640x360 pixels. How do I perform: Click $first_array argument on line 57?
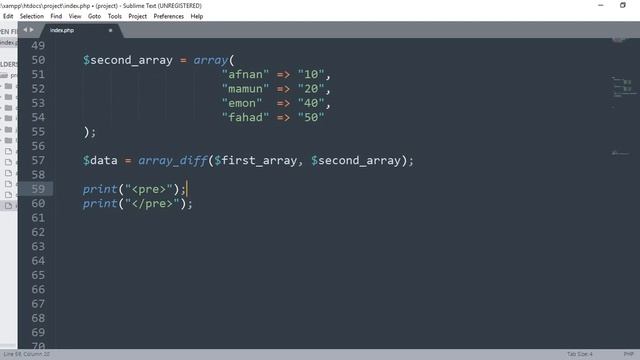pyautogui.click(x=256, y=160)
